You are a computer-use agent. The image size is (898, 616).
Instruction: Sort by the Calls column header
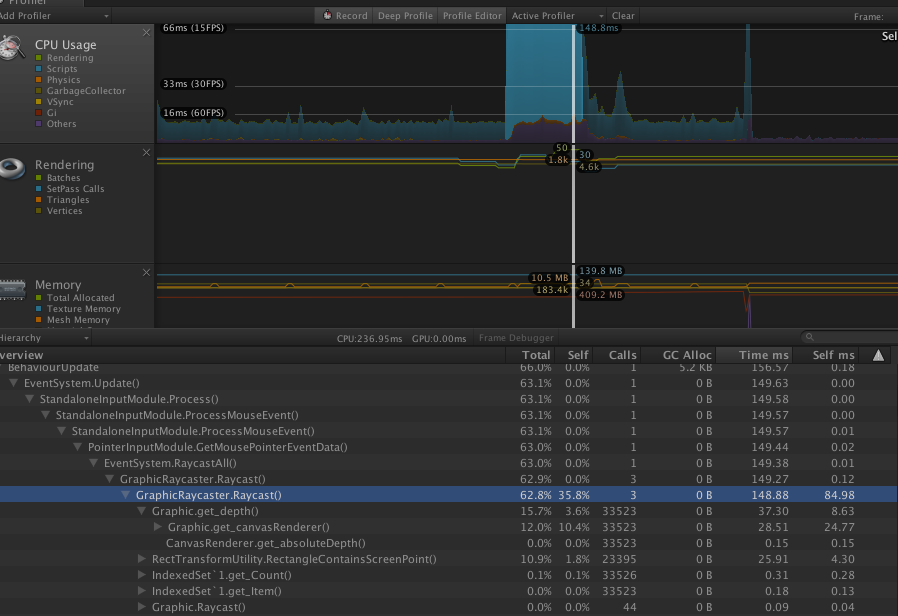click(617, 355)
